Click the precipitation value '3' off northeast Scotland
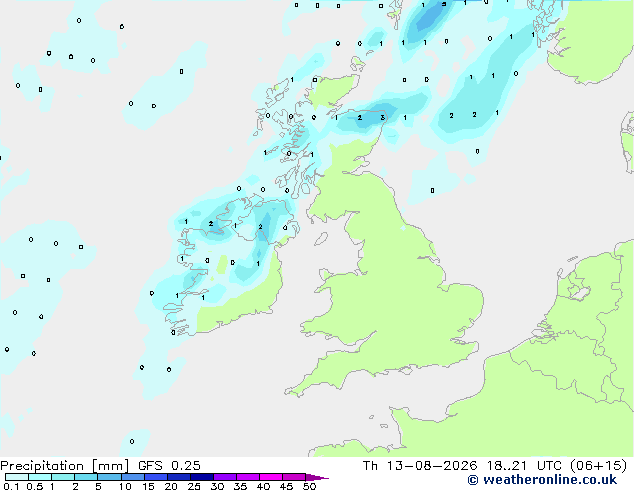Viewport: 634px width, 490px height. point(383,118)
